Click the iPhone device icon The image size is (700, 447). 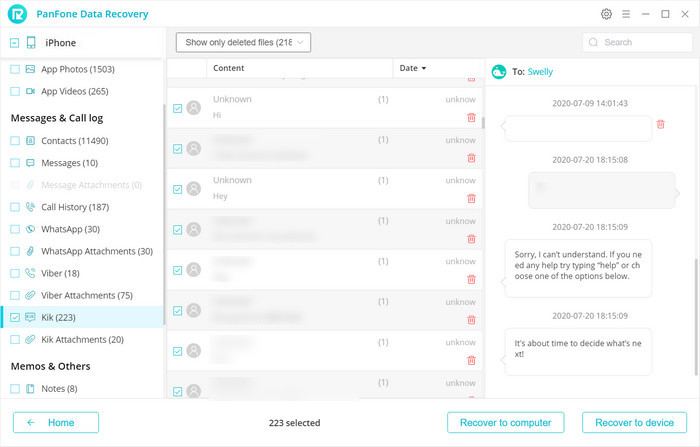pyautogui.click(x=31, y=43)
